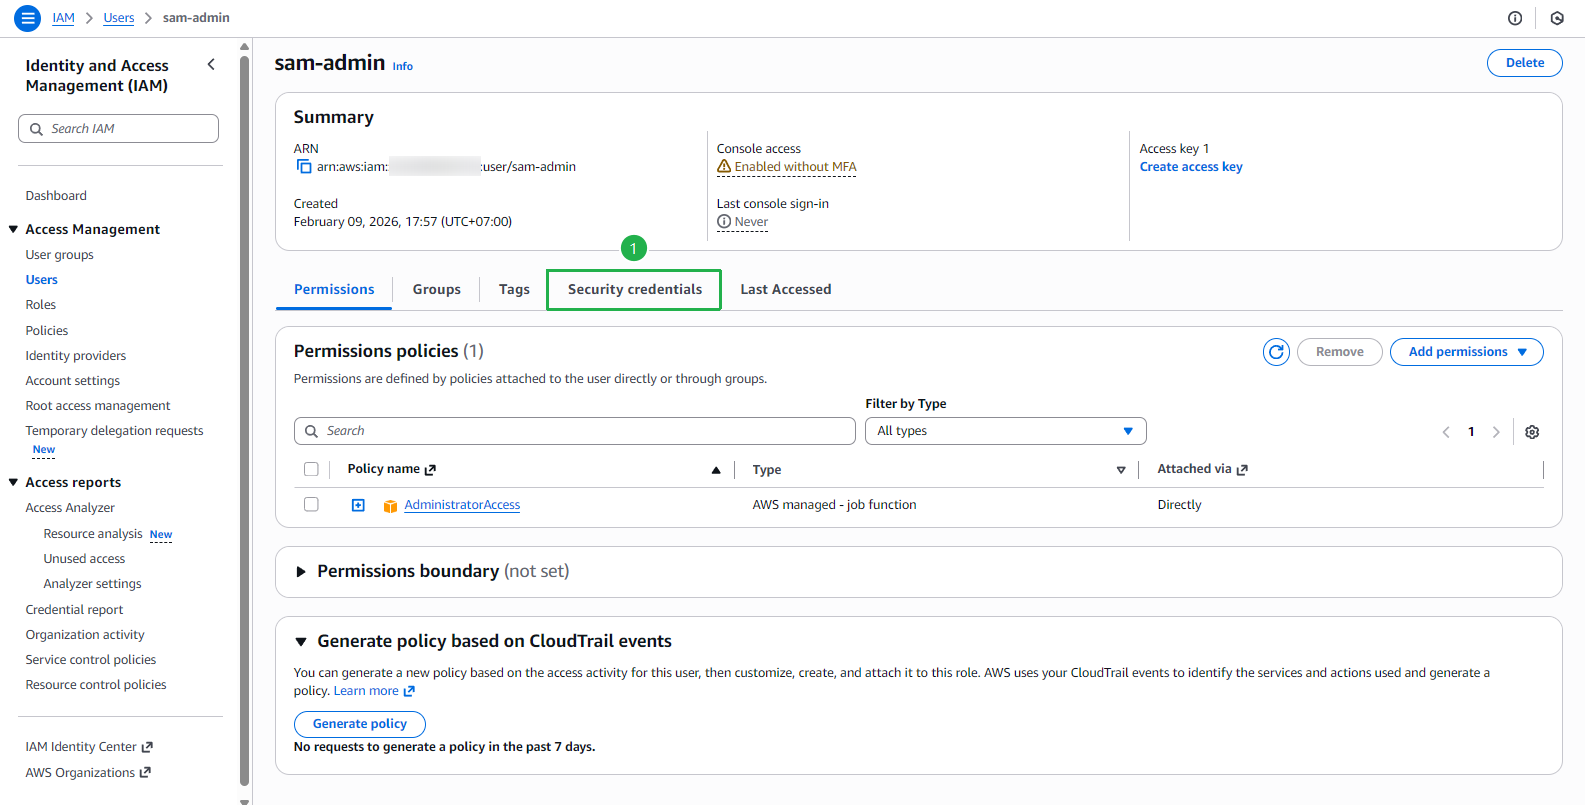Focus the Search IAM input field
The image size is (1585, 805).
click(x=118, y=129)
